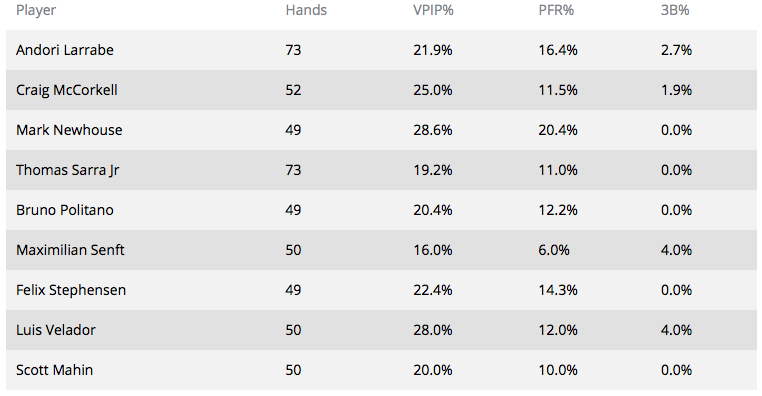The width and height of the screenshot is (762, 396).
Task: Click Maximilian Senft's 6.0% PFR value
Action: click(554, 250)
